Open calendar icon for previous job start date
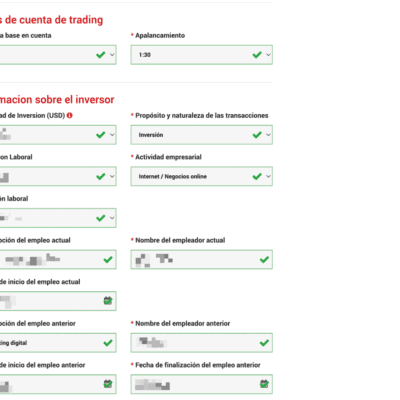This screenshot has width=400, height=400. pos(108,384)
